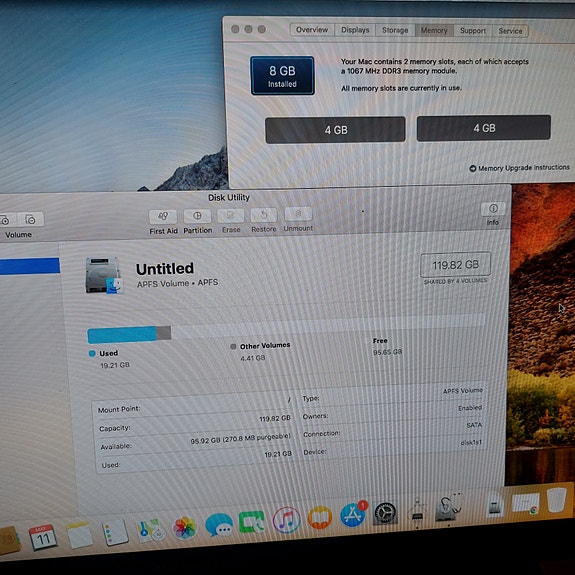Launch App Store from the Dock
Viewport: 575px width, 575px height.
[353, 514]
